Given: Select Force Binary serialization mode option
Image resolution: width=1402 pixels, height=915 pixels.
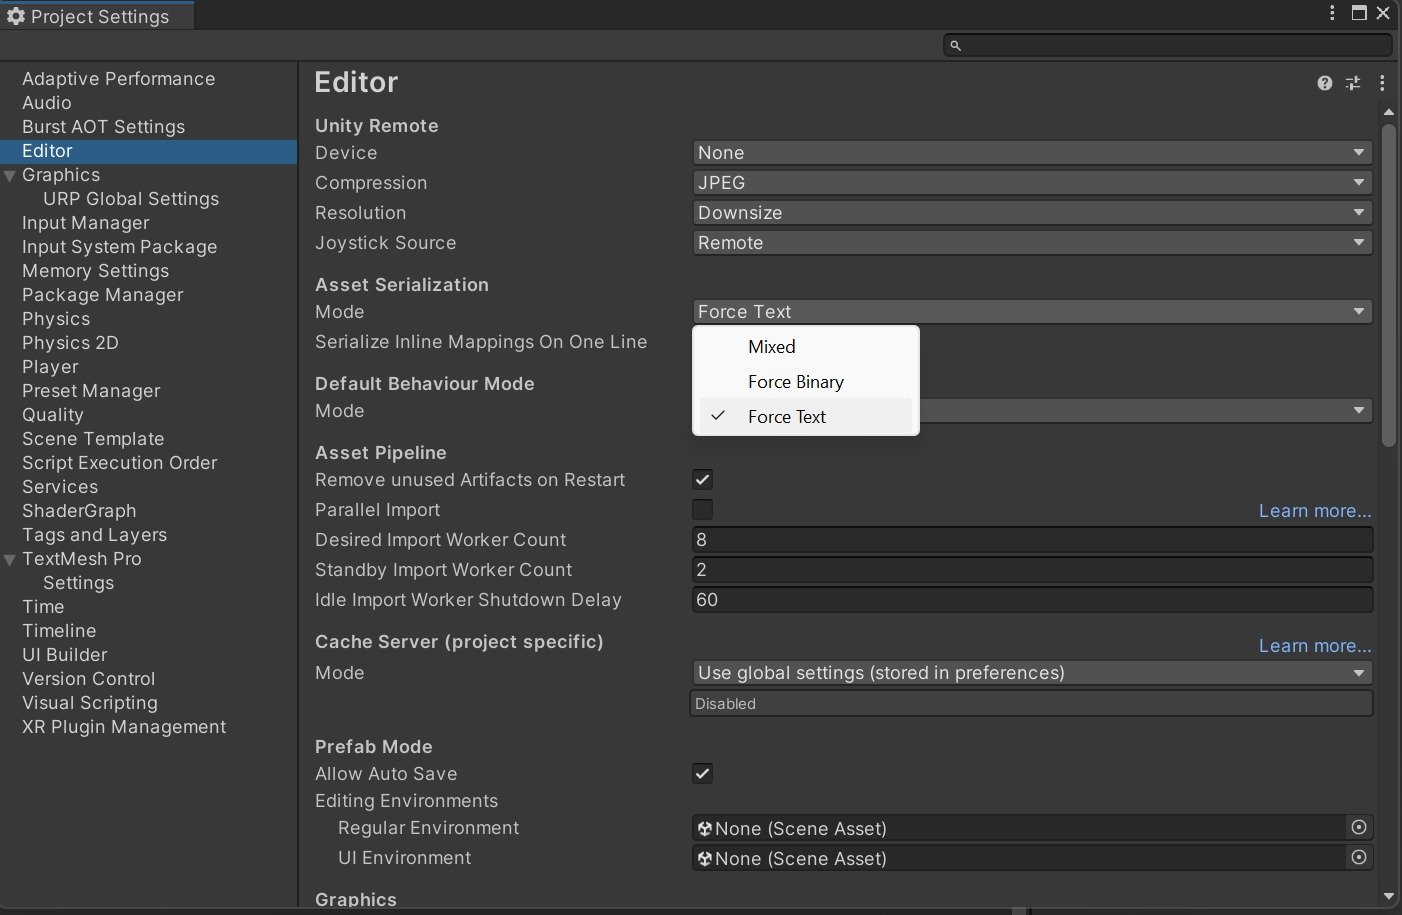Looking at the screenshot, I should (x=806, y=382).
